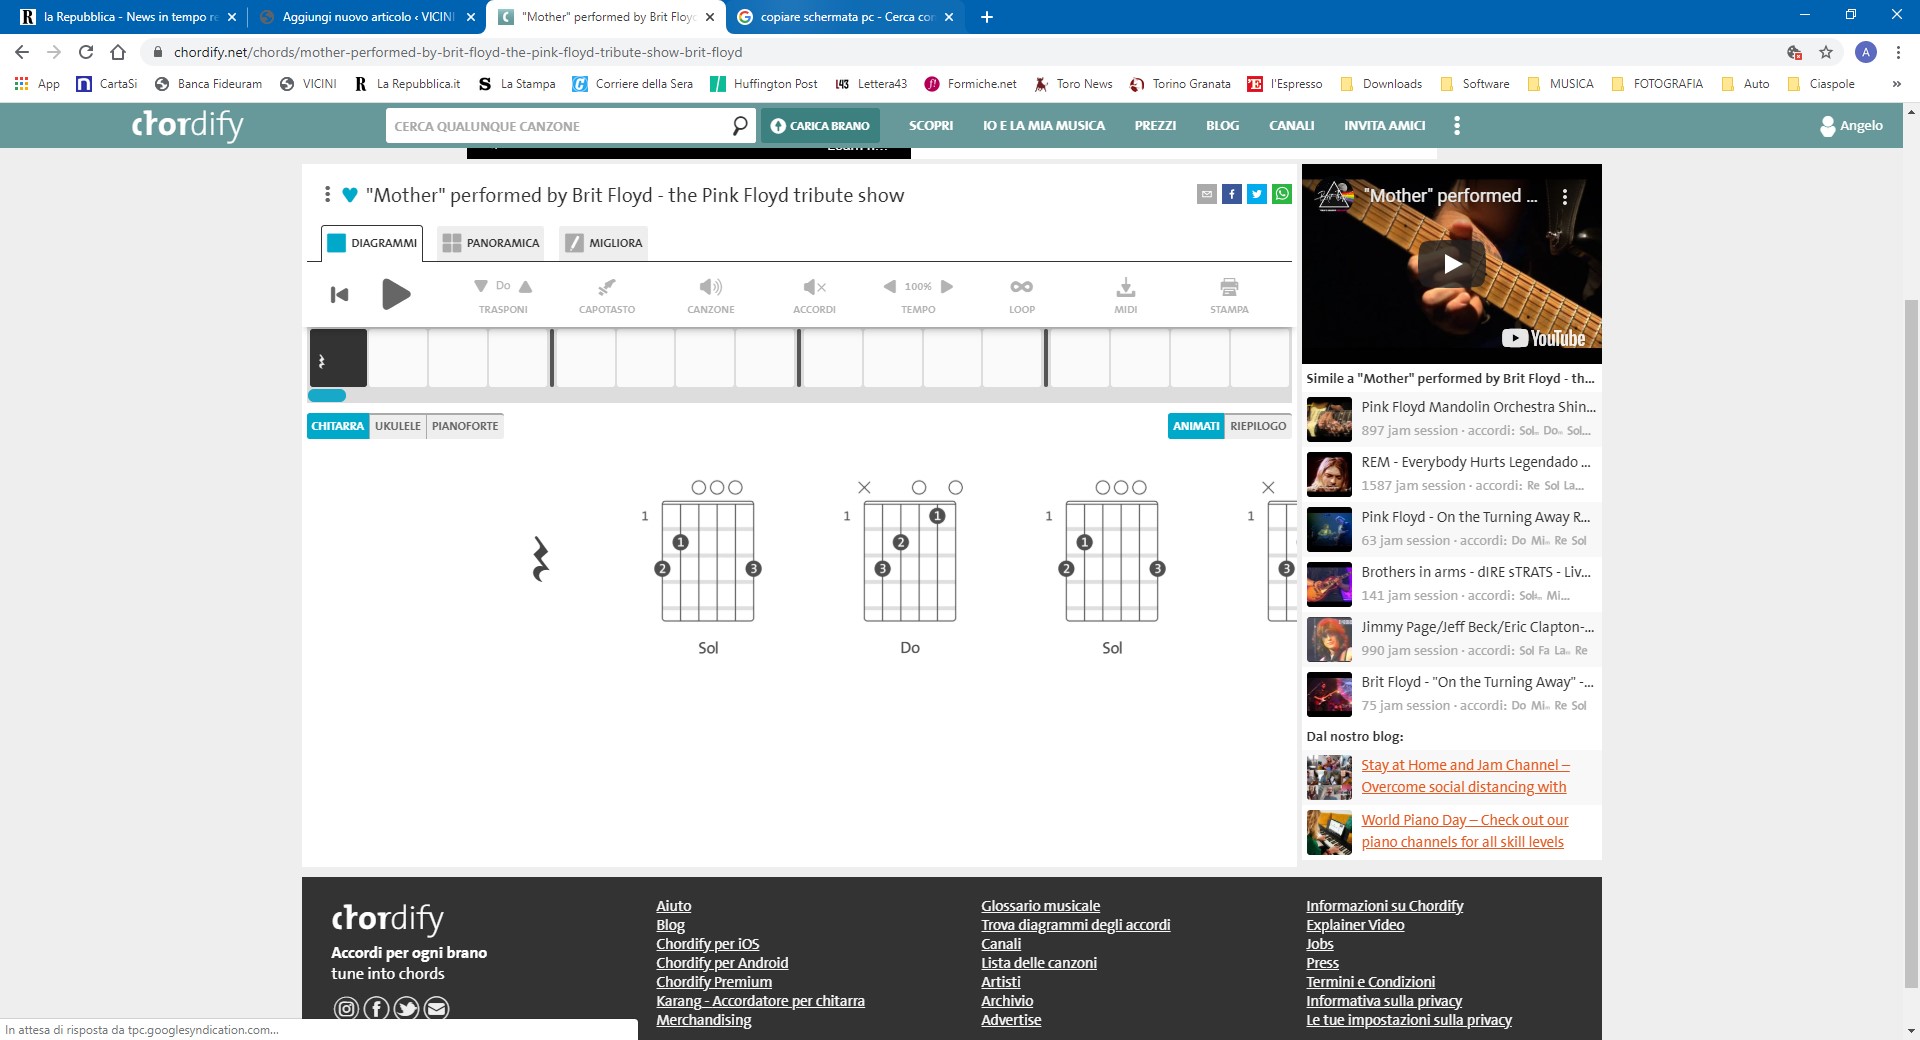Image resolution: width=1920 pixels, height=1040 pixels.
Task: Share the song on Twitter
Action: (x=1257, y=194)
